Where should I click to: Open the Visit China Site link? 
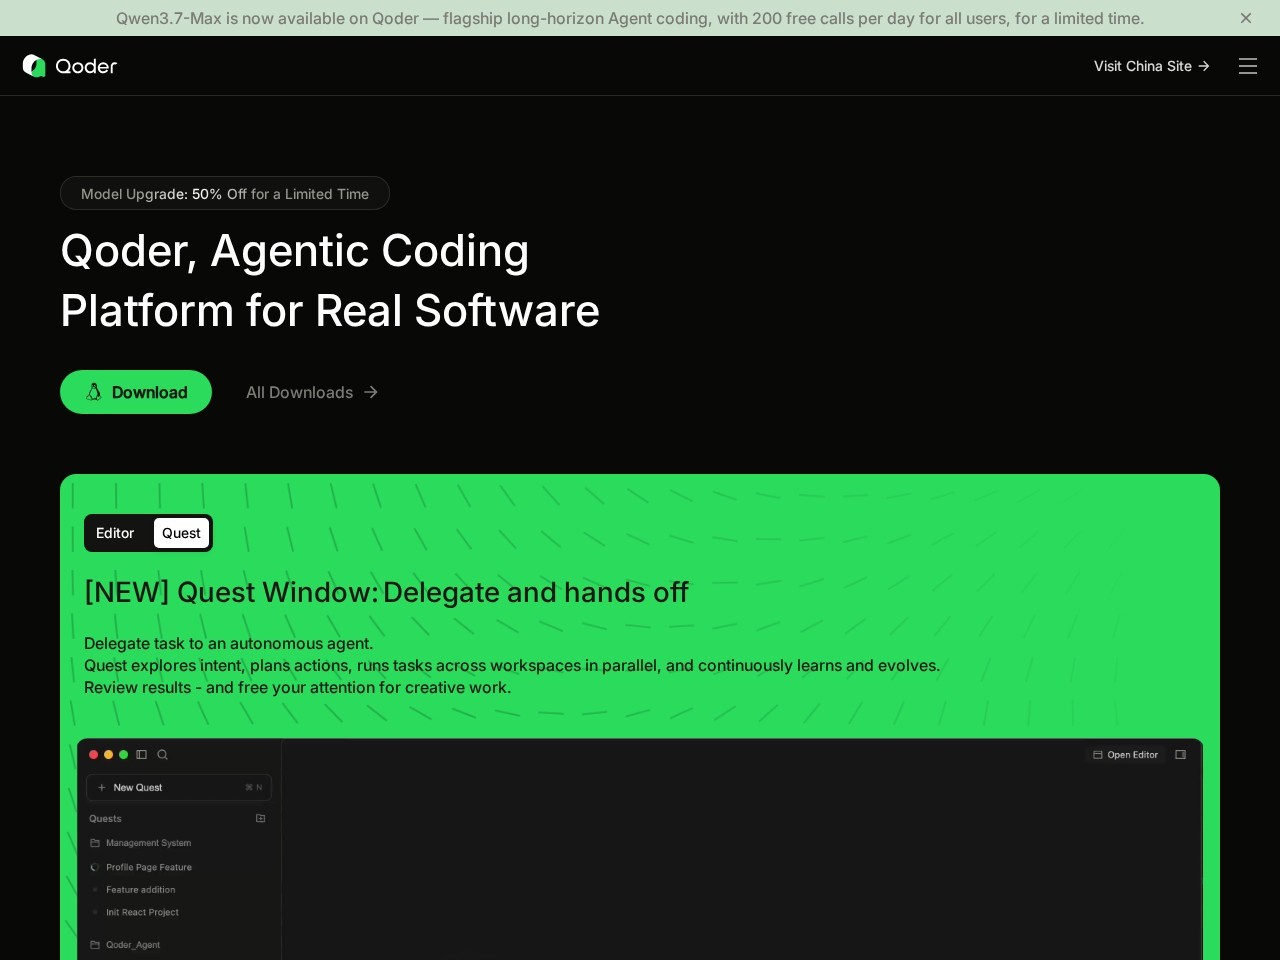[1152, 66]
